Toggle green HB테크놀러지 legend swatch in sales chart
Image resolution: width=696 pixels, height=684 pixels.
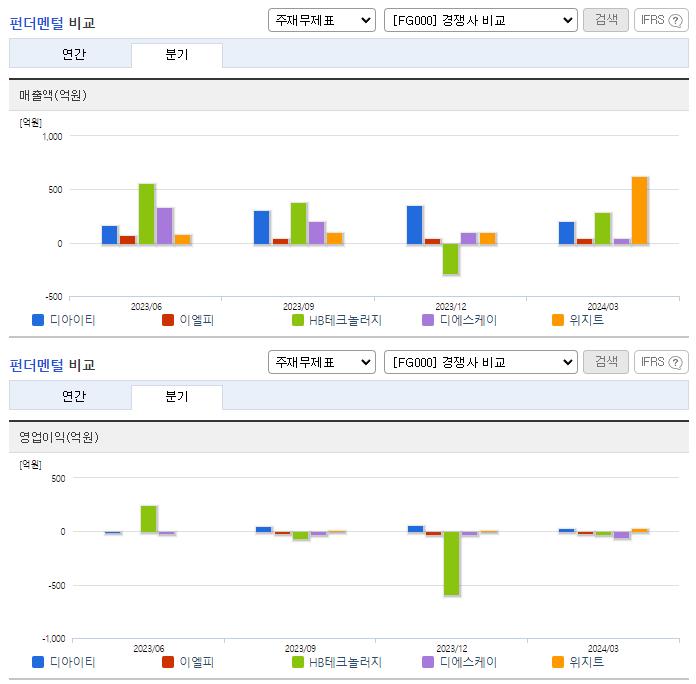point(298,320)
